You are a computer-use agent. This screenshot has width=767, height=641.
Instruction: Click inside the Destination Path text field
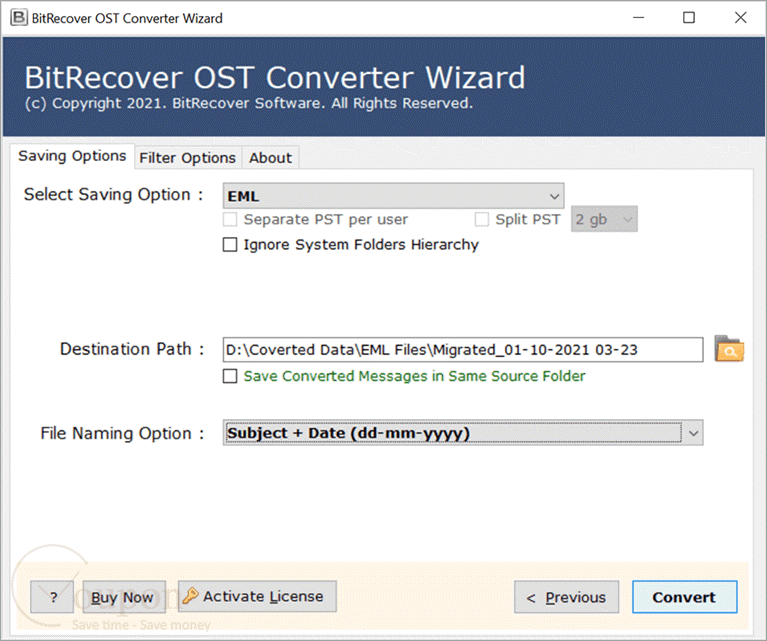pyautogui.click(x=463, y=350)
